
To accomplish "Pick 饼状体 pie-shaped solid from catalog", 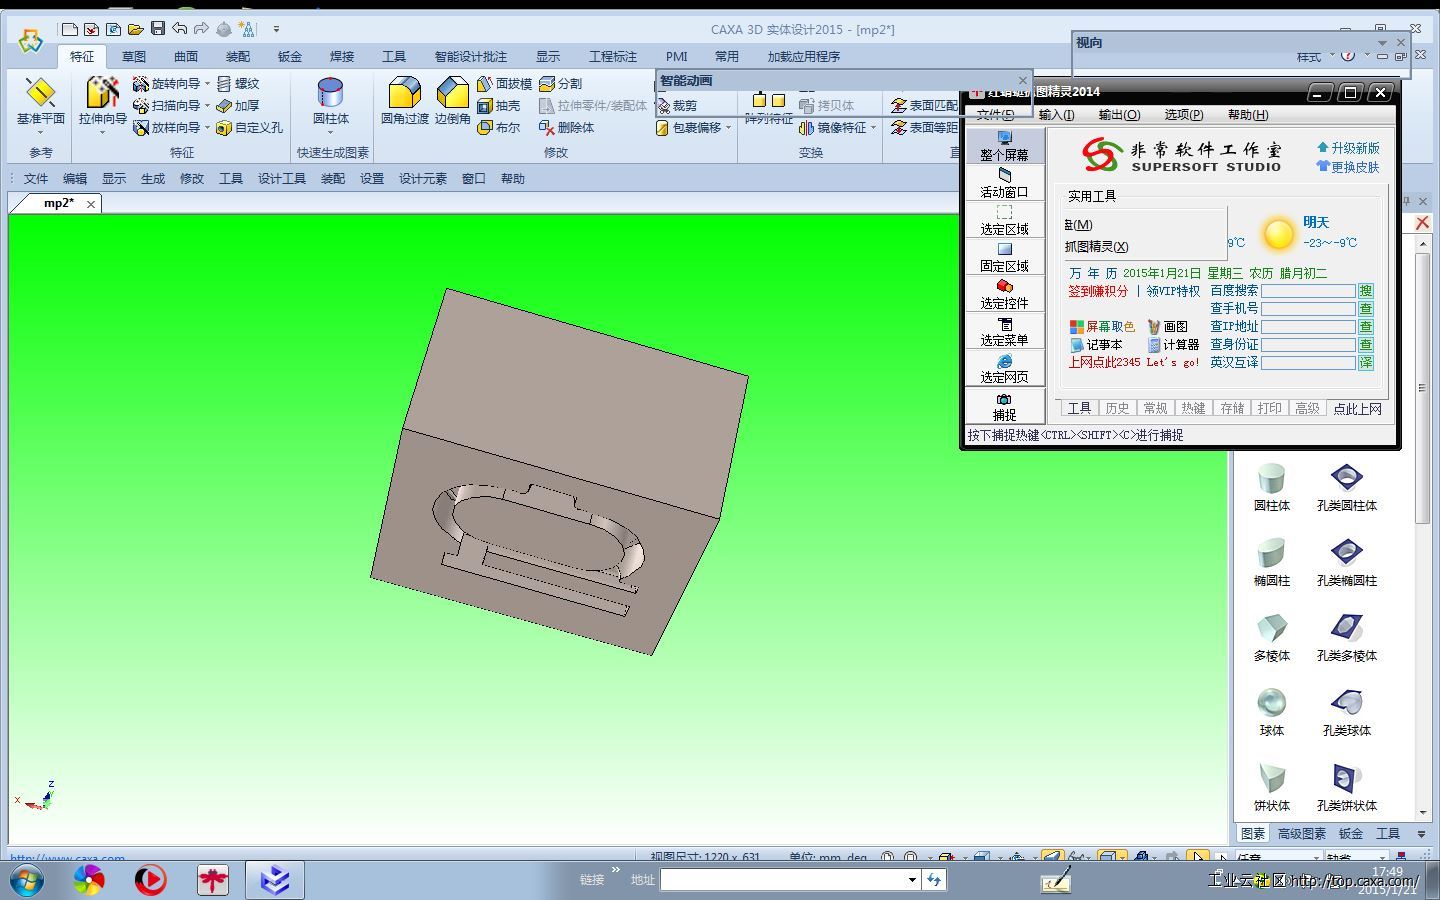I will click(1271, 787).
